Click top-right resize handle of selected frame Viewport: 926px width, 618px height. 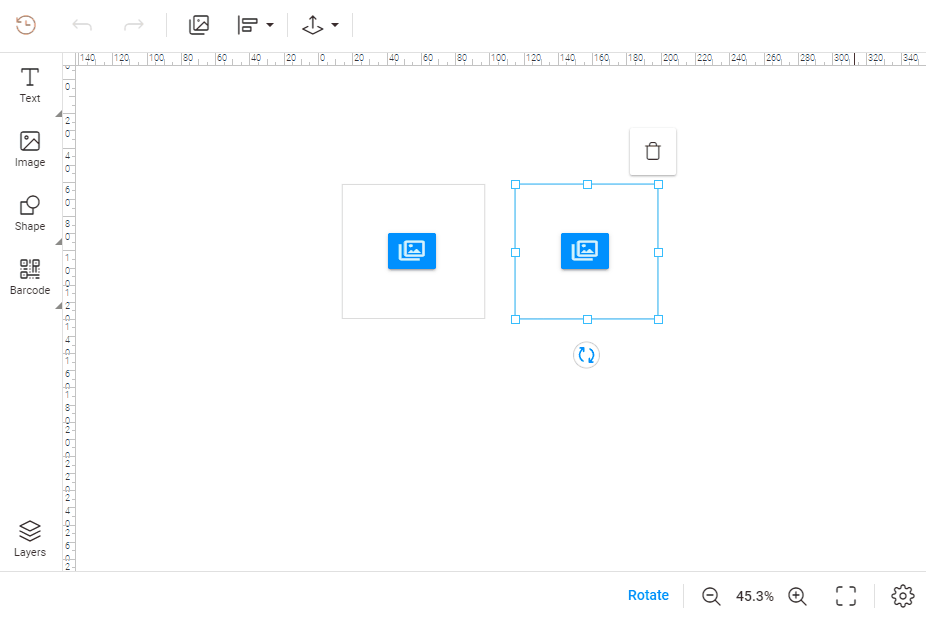tap(658, 185)
